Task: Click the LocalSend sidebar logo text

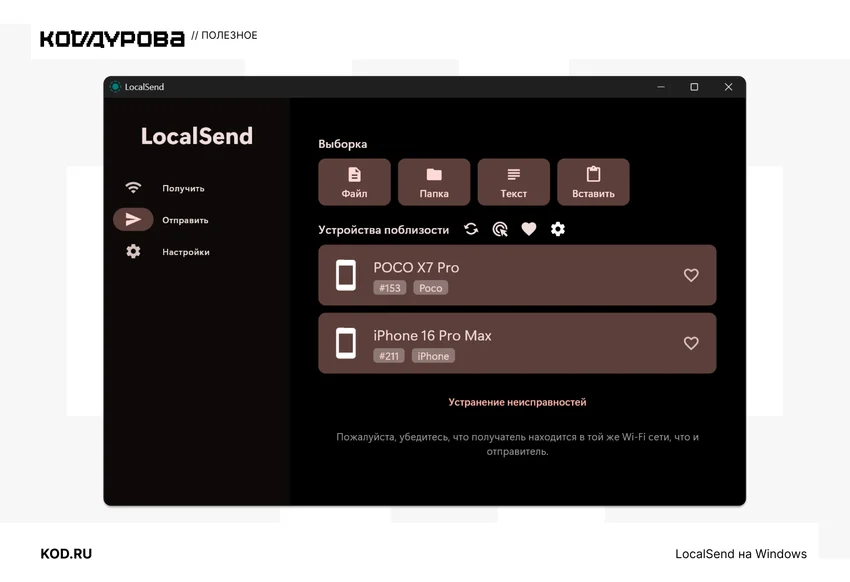Action: click(197, 136)
